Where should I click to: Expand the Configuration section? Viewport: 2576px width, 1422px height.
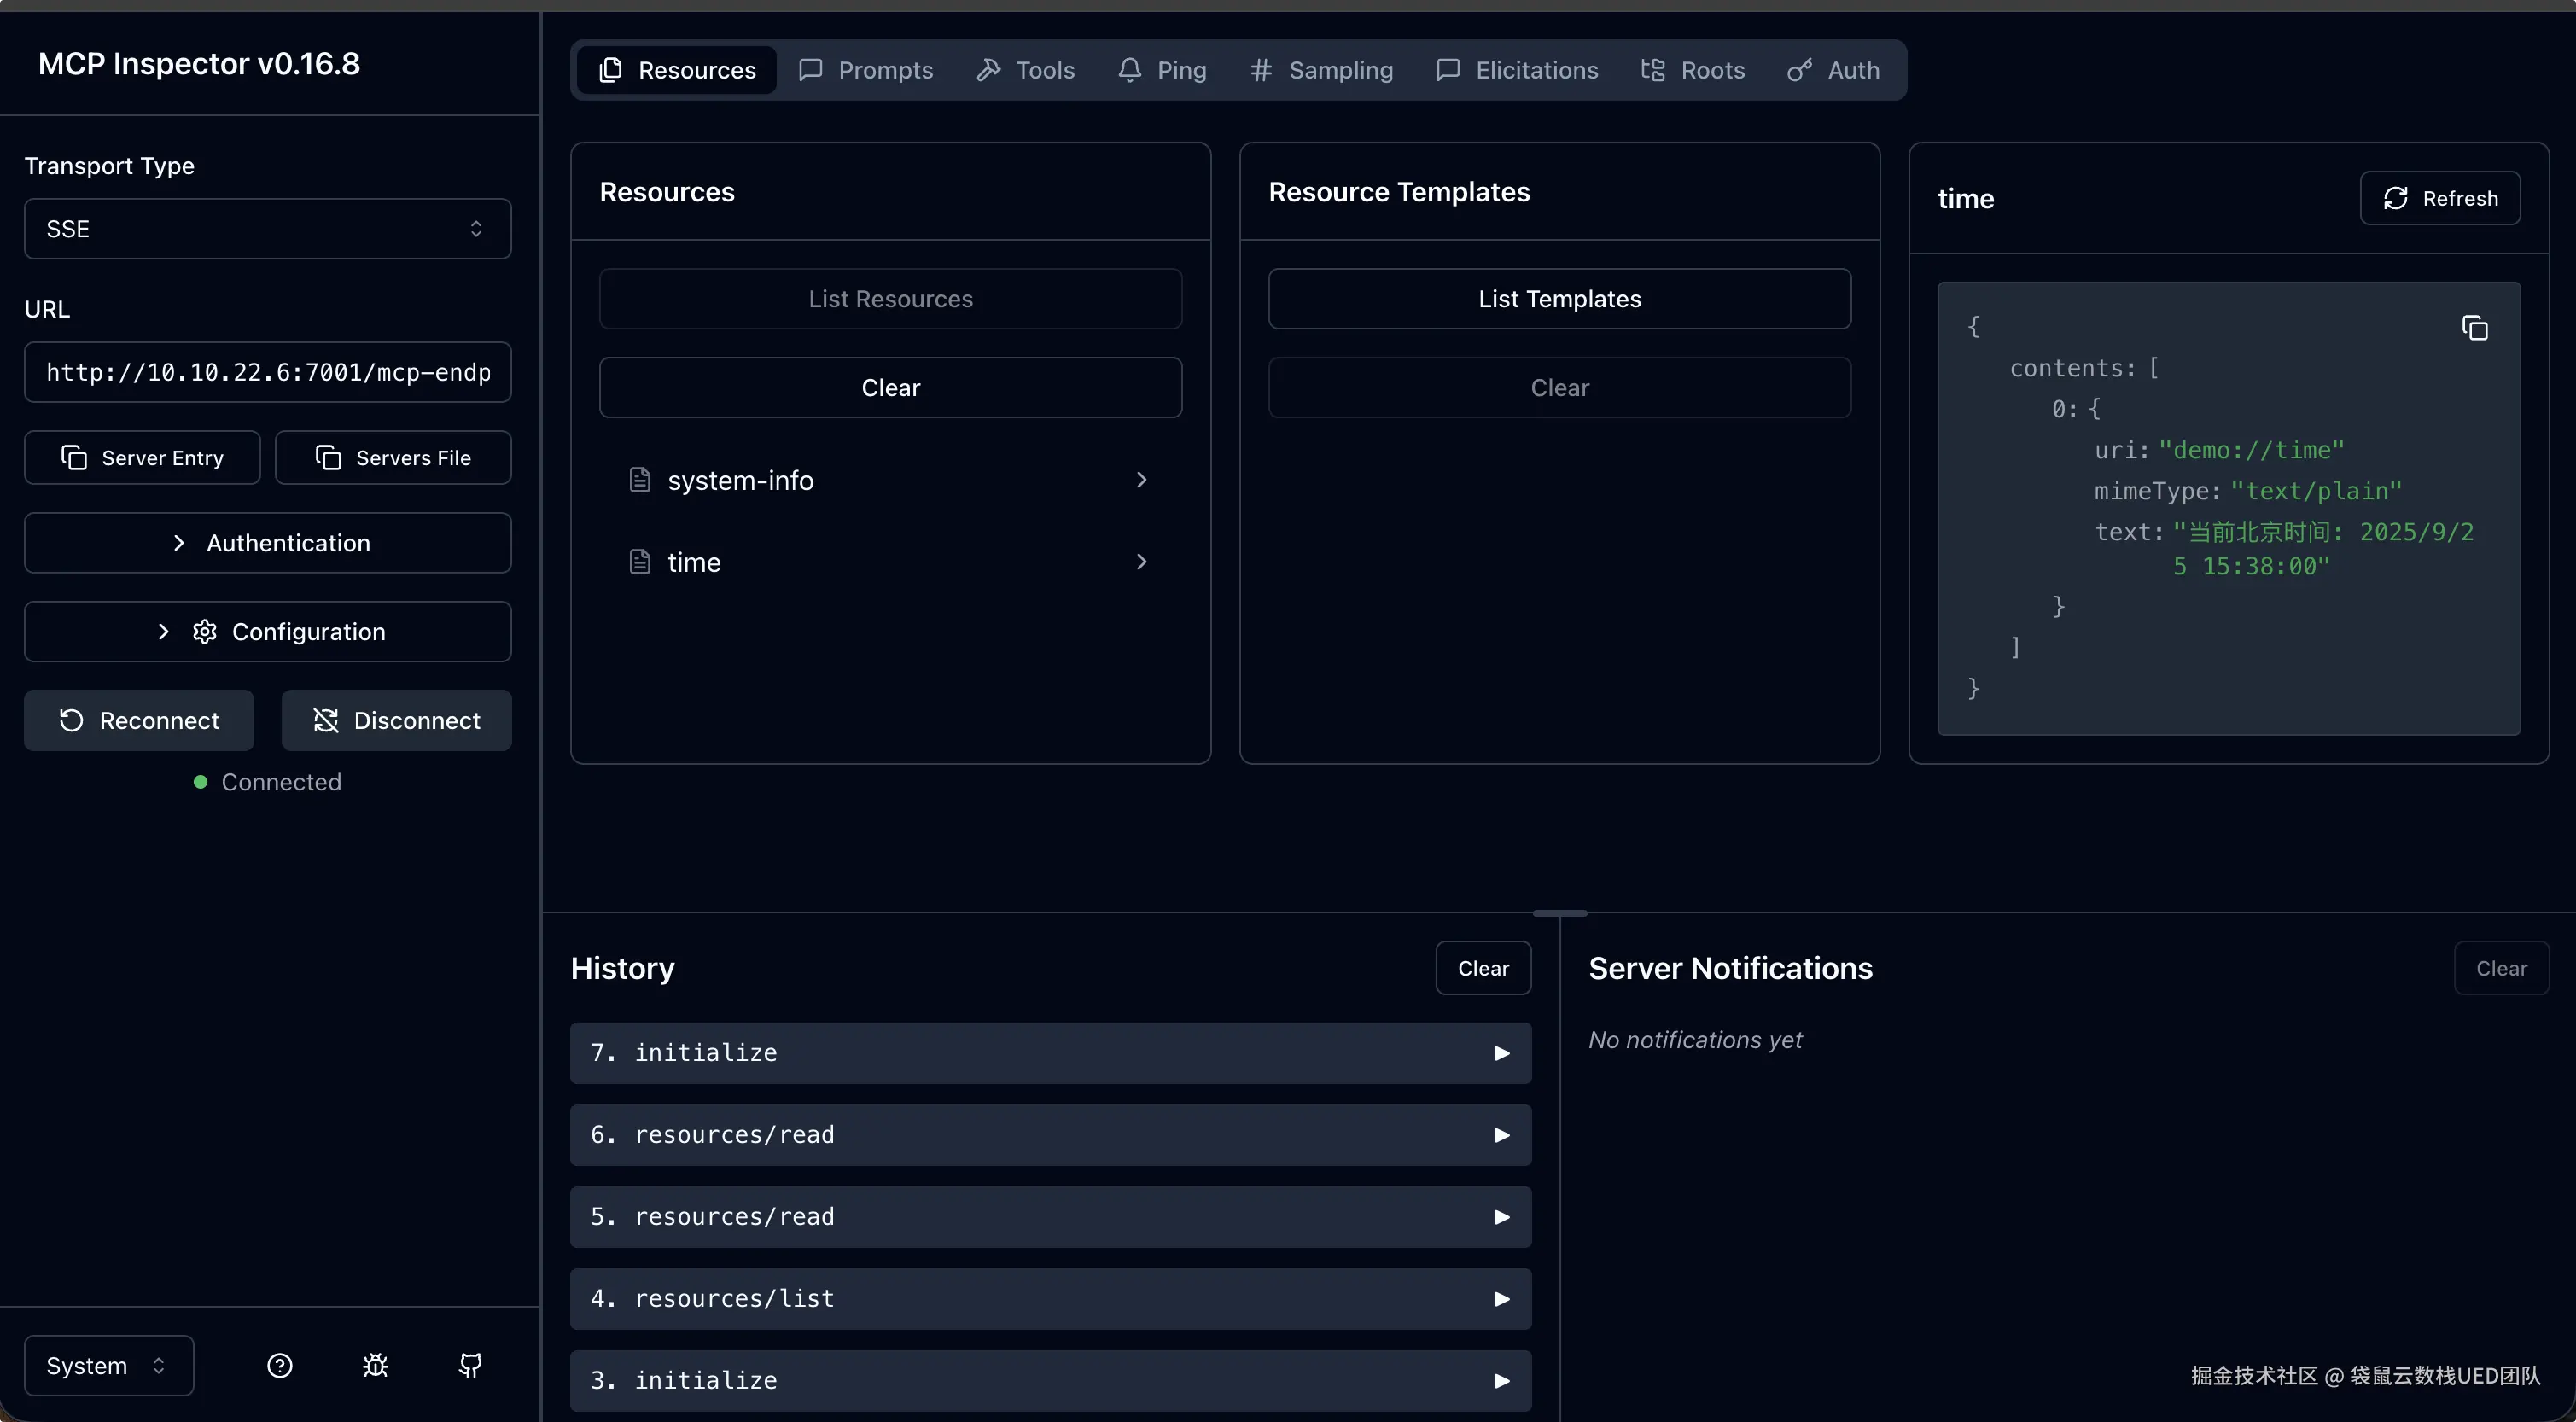click(x=267, y=632)
